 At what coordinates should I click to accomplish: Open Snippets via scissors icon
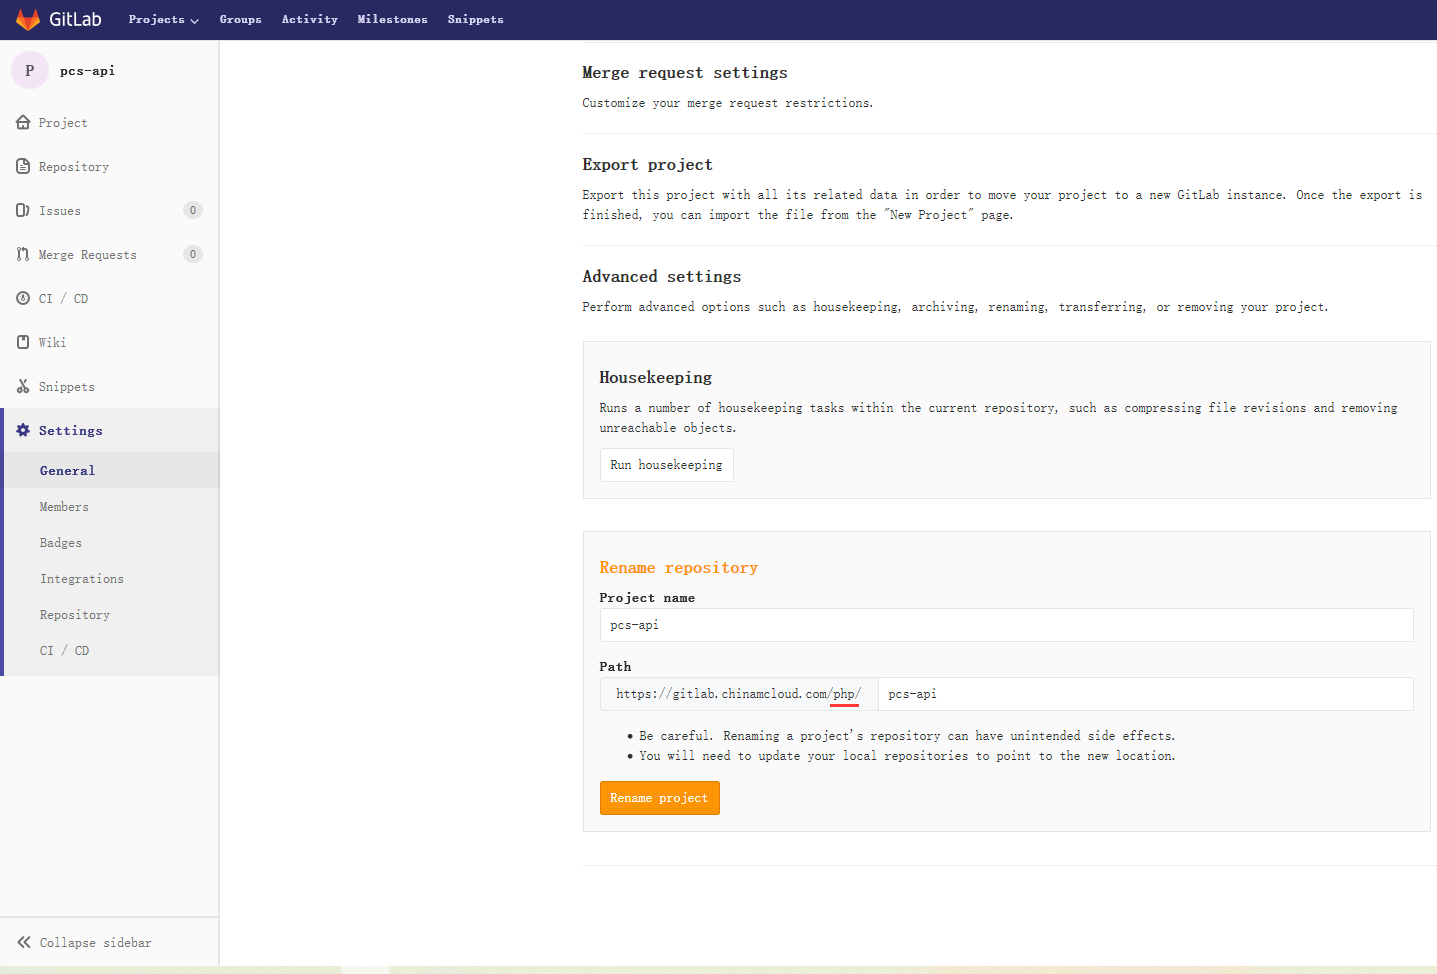(x=23, y=386)
